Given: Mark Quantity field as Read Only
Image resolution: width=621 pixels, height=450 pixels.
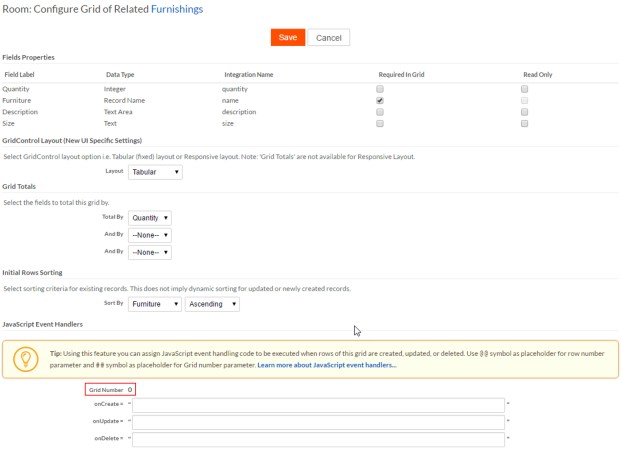Looking at the screenshot, I should point(525,89).
